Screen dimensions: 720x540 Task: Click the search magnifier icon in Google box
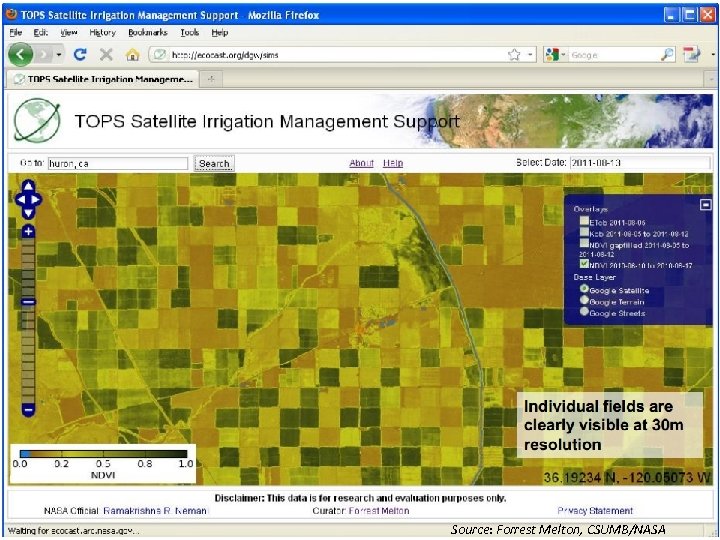667,55
